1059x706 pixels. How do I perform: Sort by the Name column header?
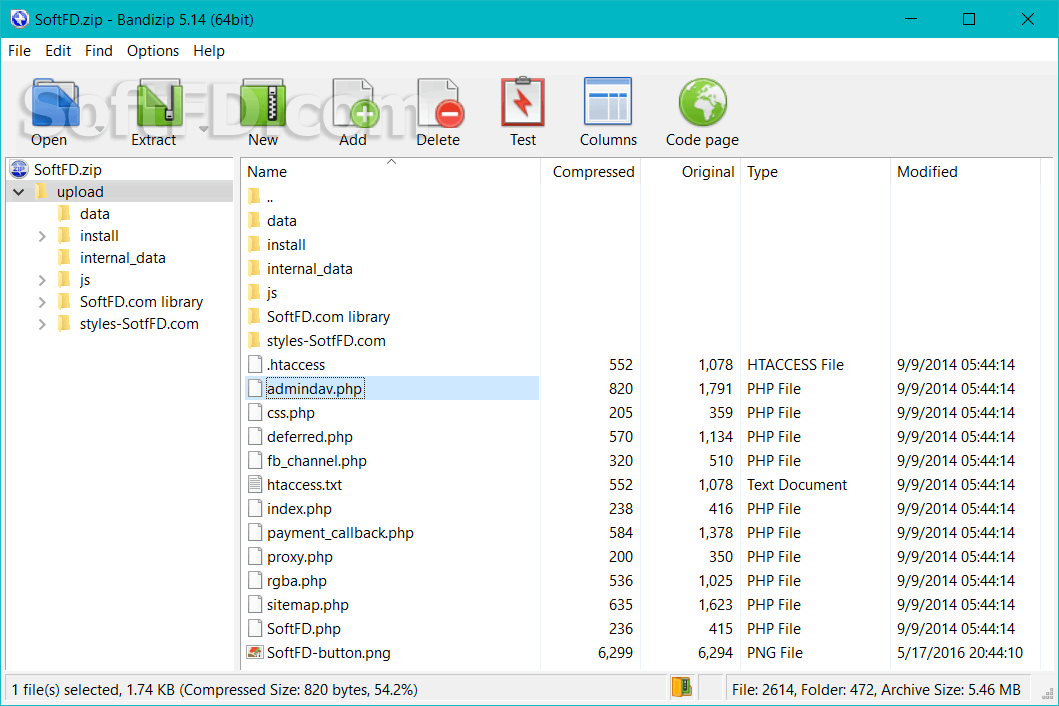pos(267,172)
